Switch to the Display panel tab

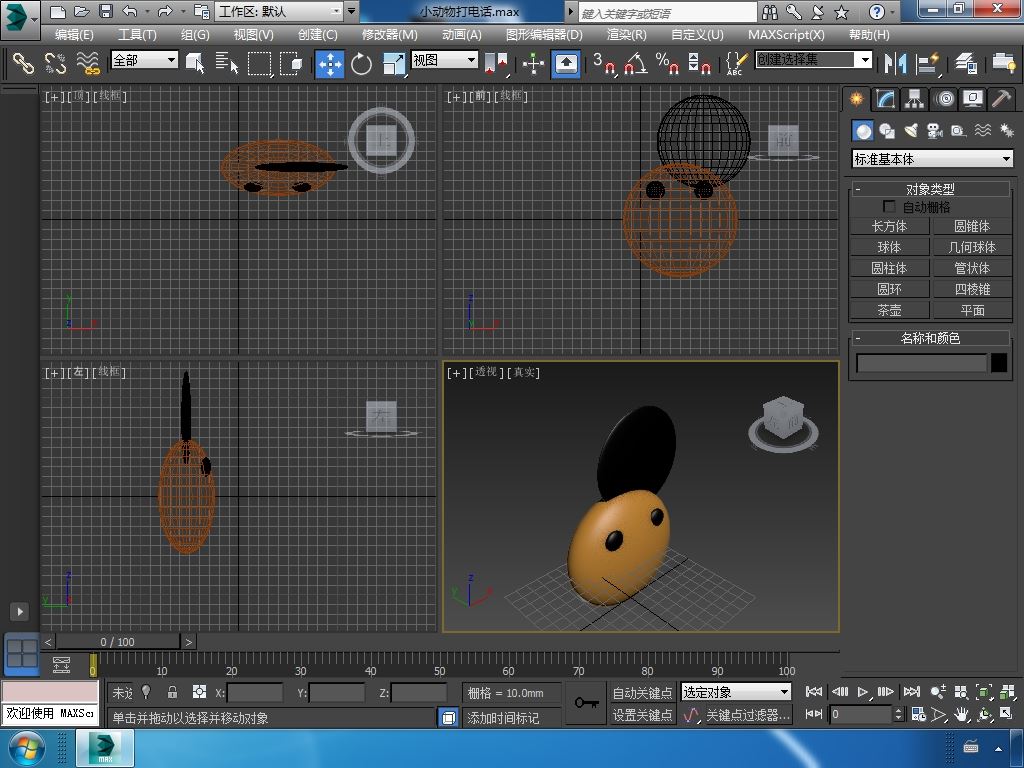pos(973,99)
